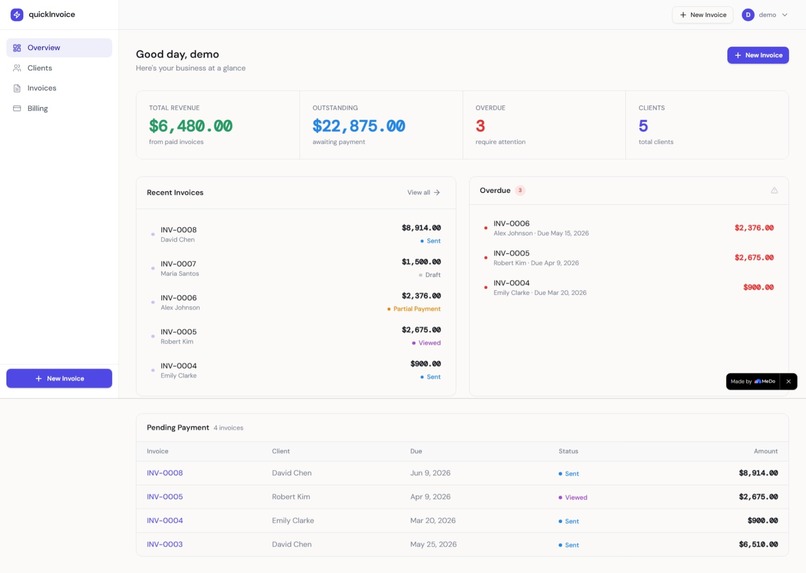
Task: Open INV-0003 link in Pending Payment table
Action: pos(164,544)
